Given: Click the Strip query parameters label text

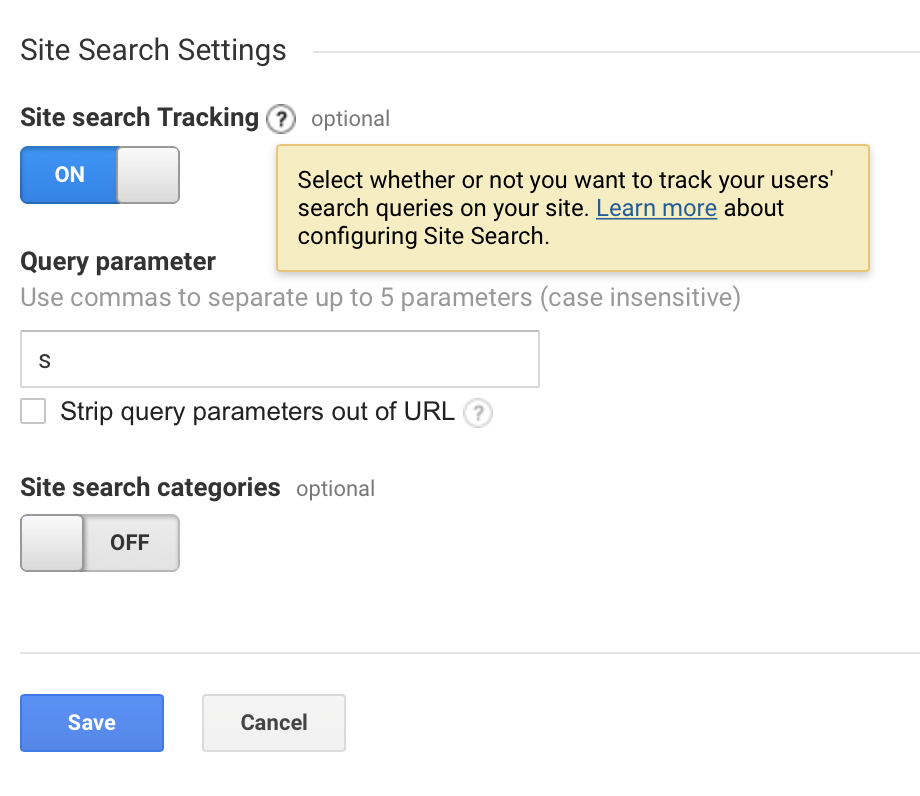Looking at the screenshot, I should (x=257, y=411).
